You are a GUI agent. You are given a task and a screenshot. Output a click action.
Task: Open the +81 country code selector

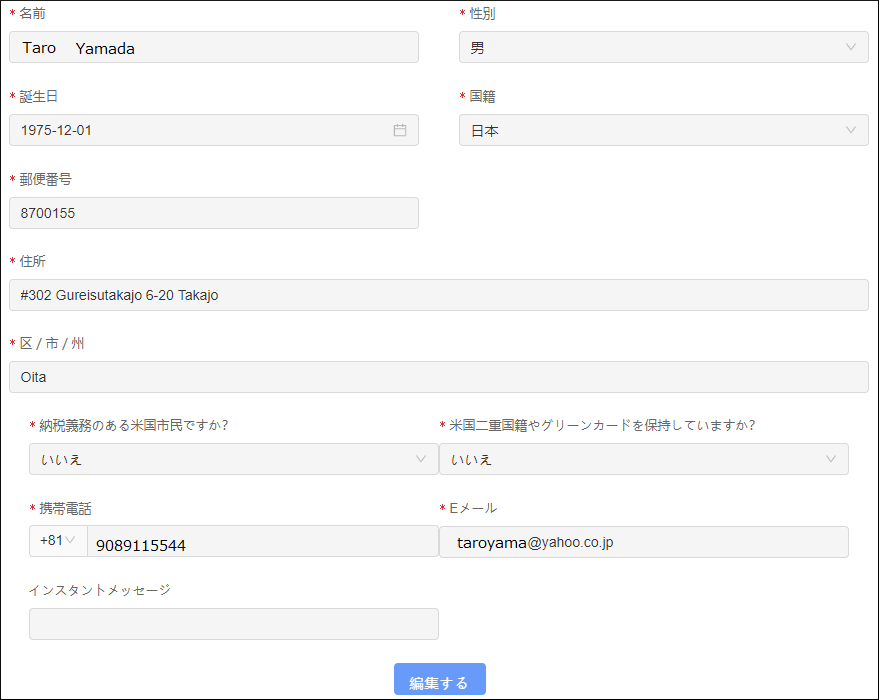click(58, 541)
